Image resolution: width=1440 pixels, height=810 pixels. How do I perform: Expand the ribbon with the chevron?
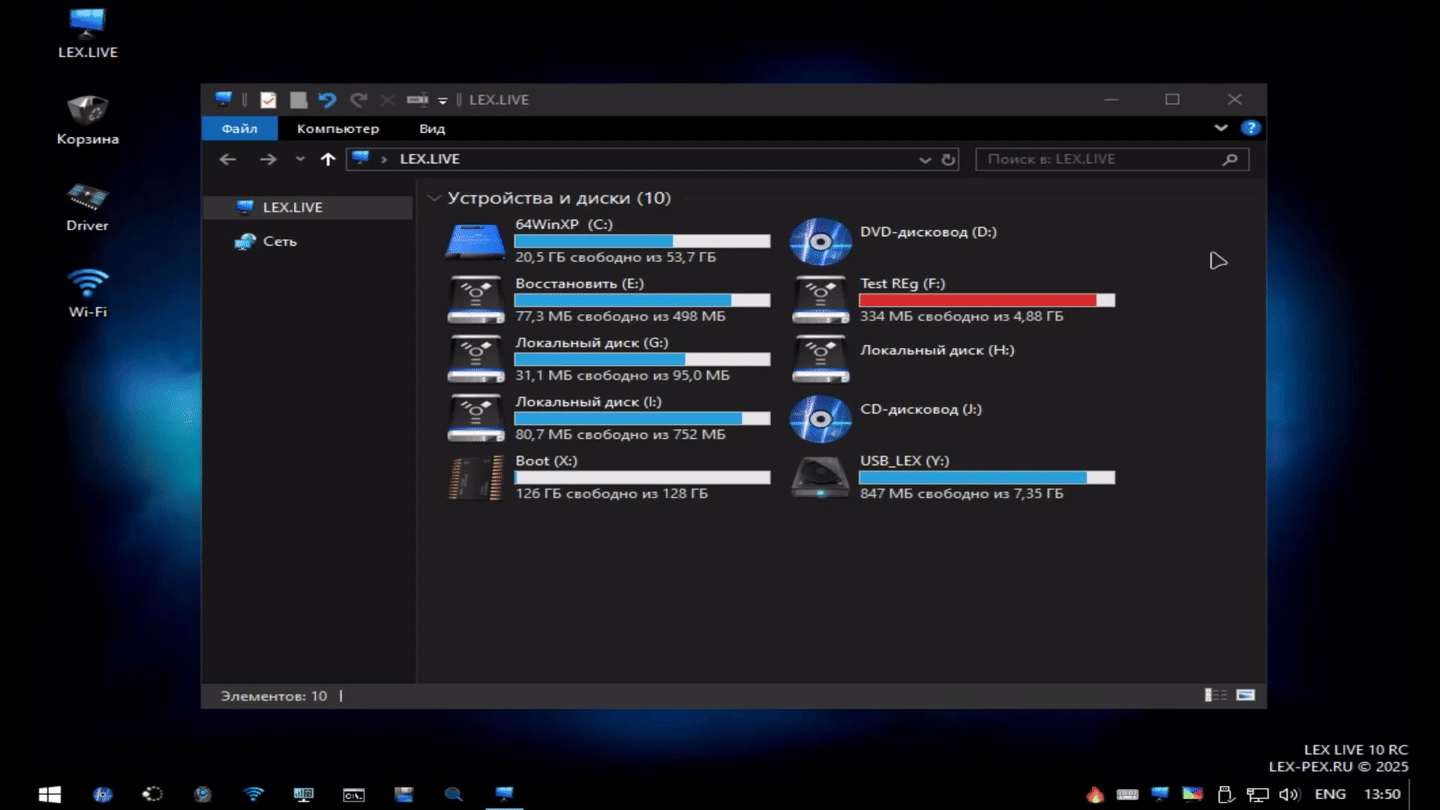[x=1221, y=128]
